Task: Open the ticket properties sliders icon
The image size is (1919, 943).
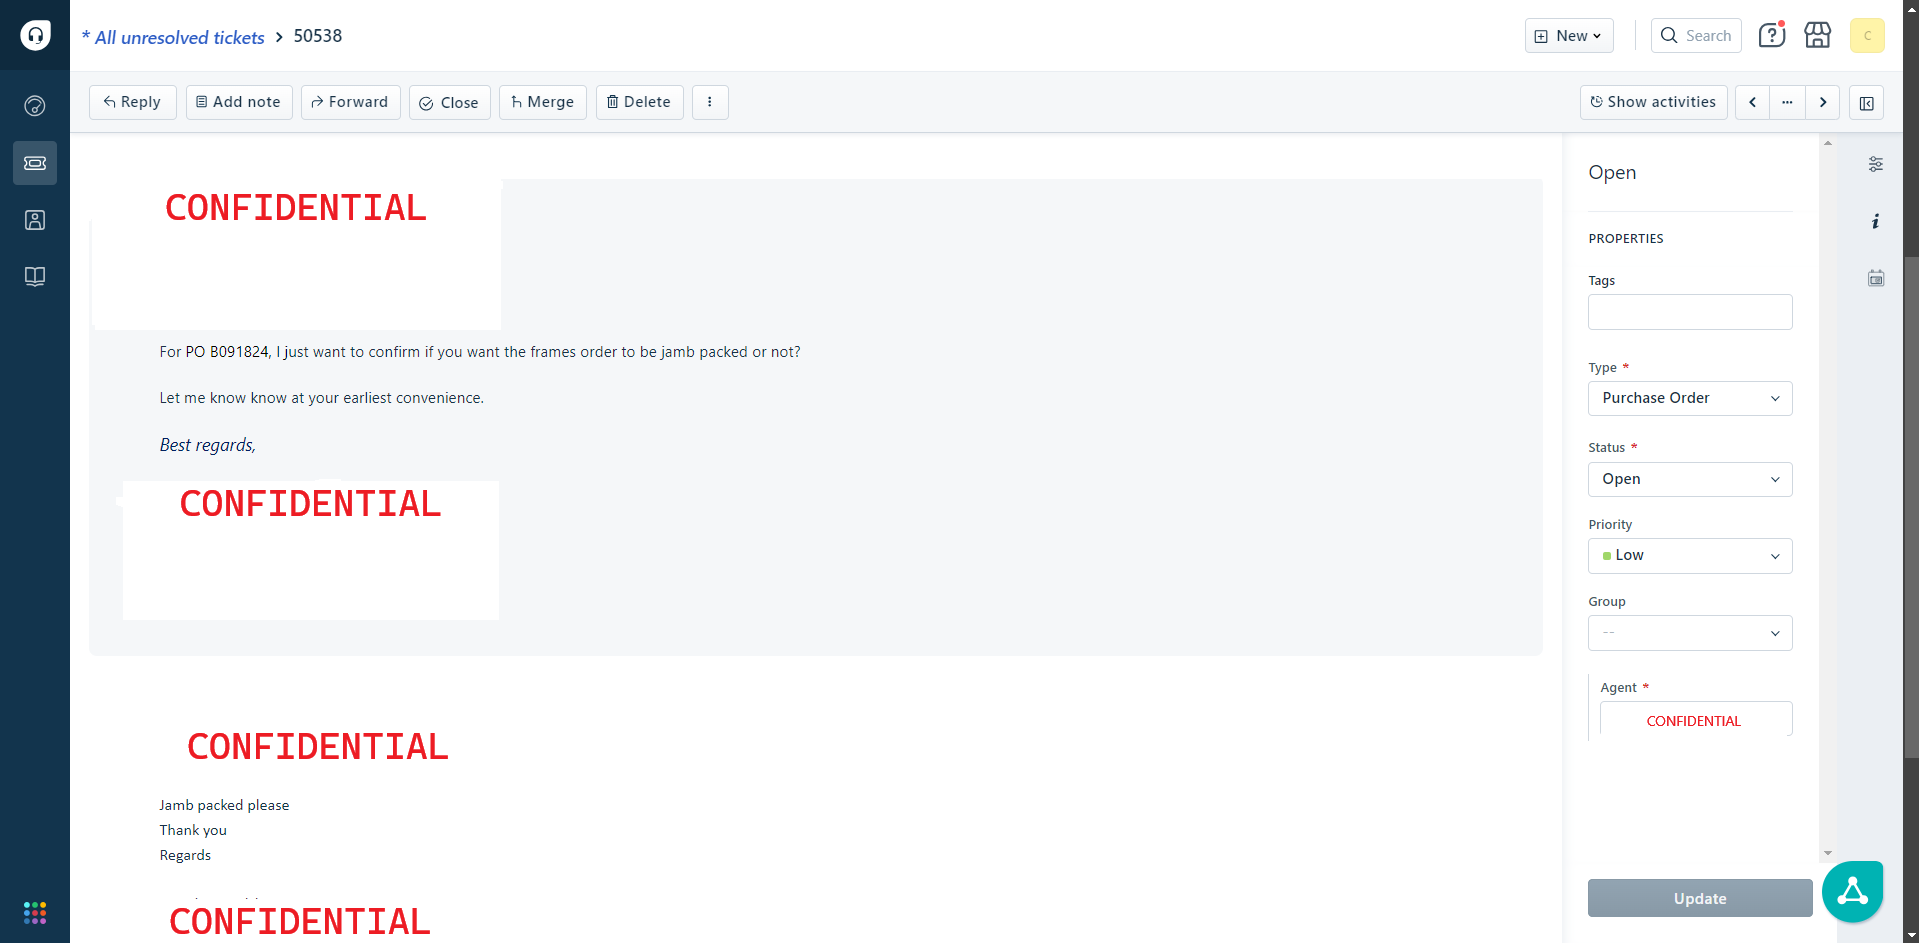Action: [1876, 164]
